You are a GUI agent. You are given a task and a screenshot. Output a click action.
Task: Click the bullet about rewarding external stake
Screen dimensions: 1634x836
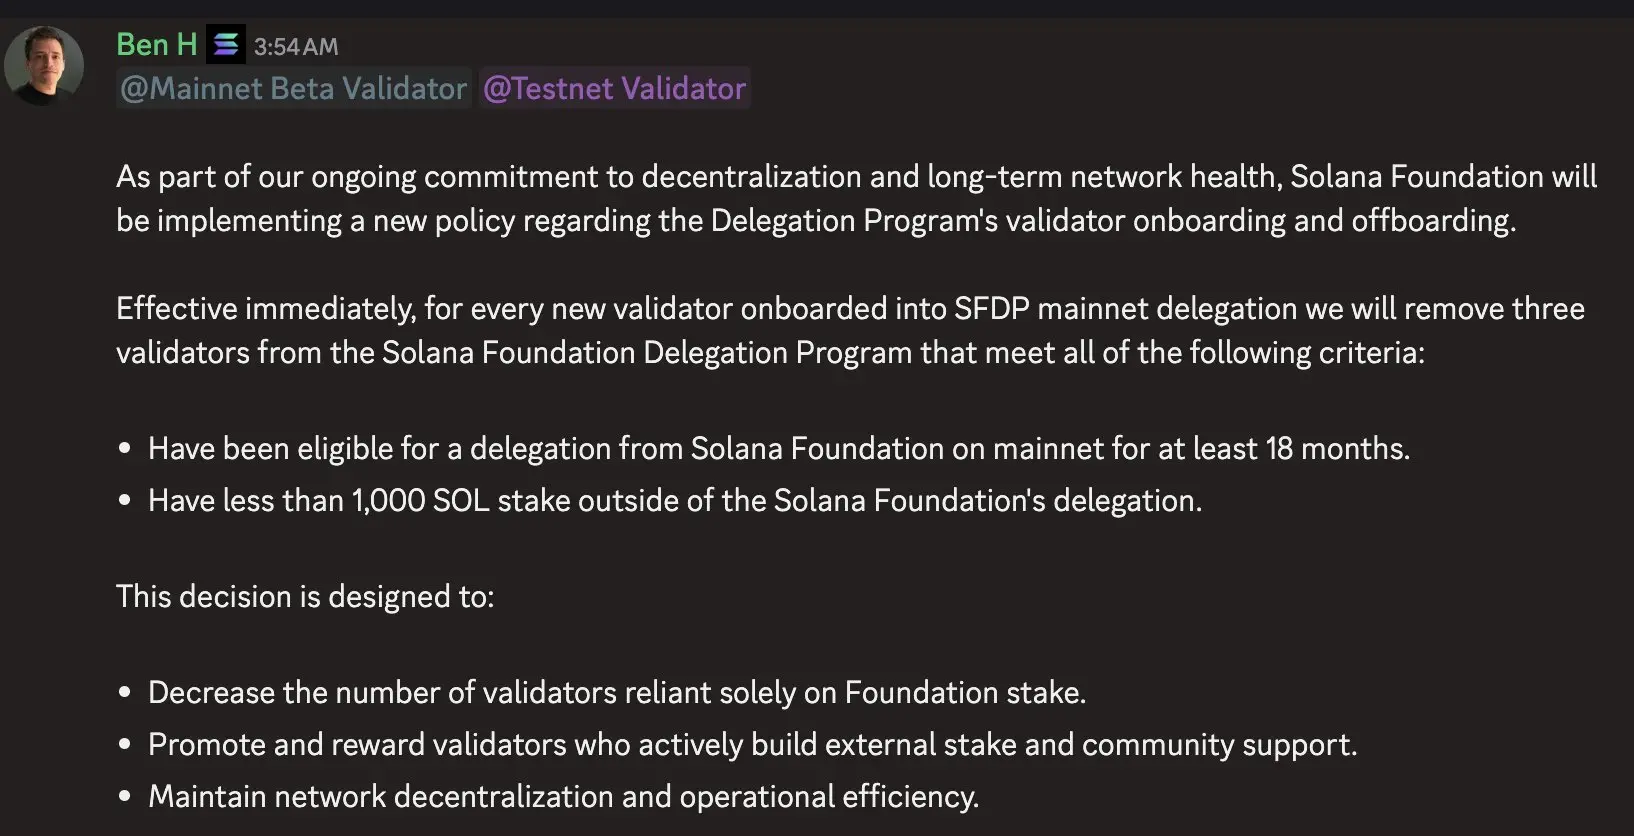(752, 744)
